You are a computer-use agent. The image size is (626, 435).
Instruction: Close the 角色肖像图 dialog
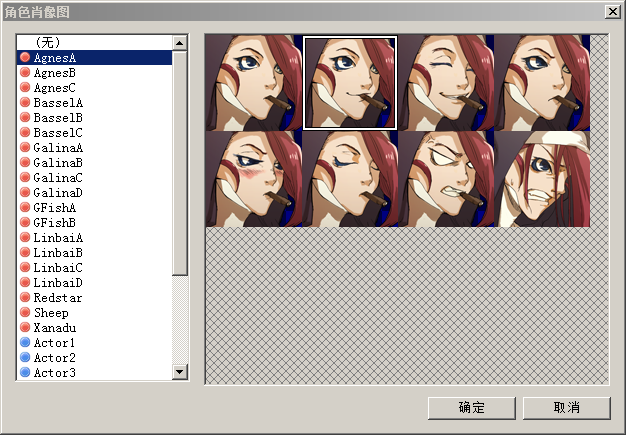point(613,12)
